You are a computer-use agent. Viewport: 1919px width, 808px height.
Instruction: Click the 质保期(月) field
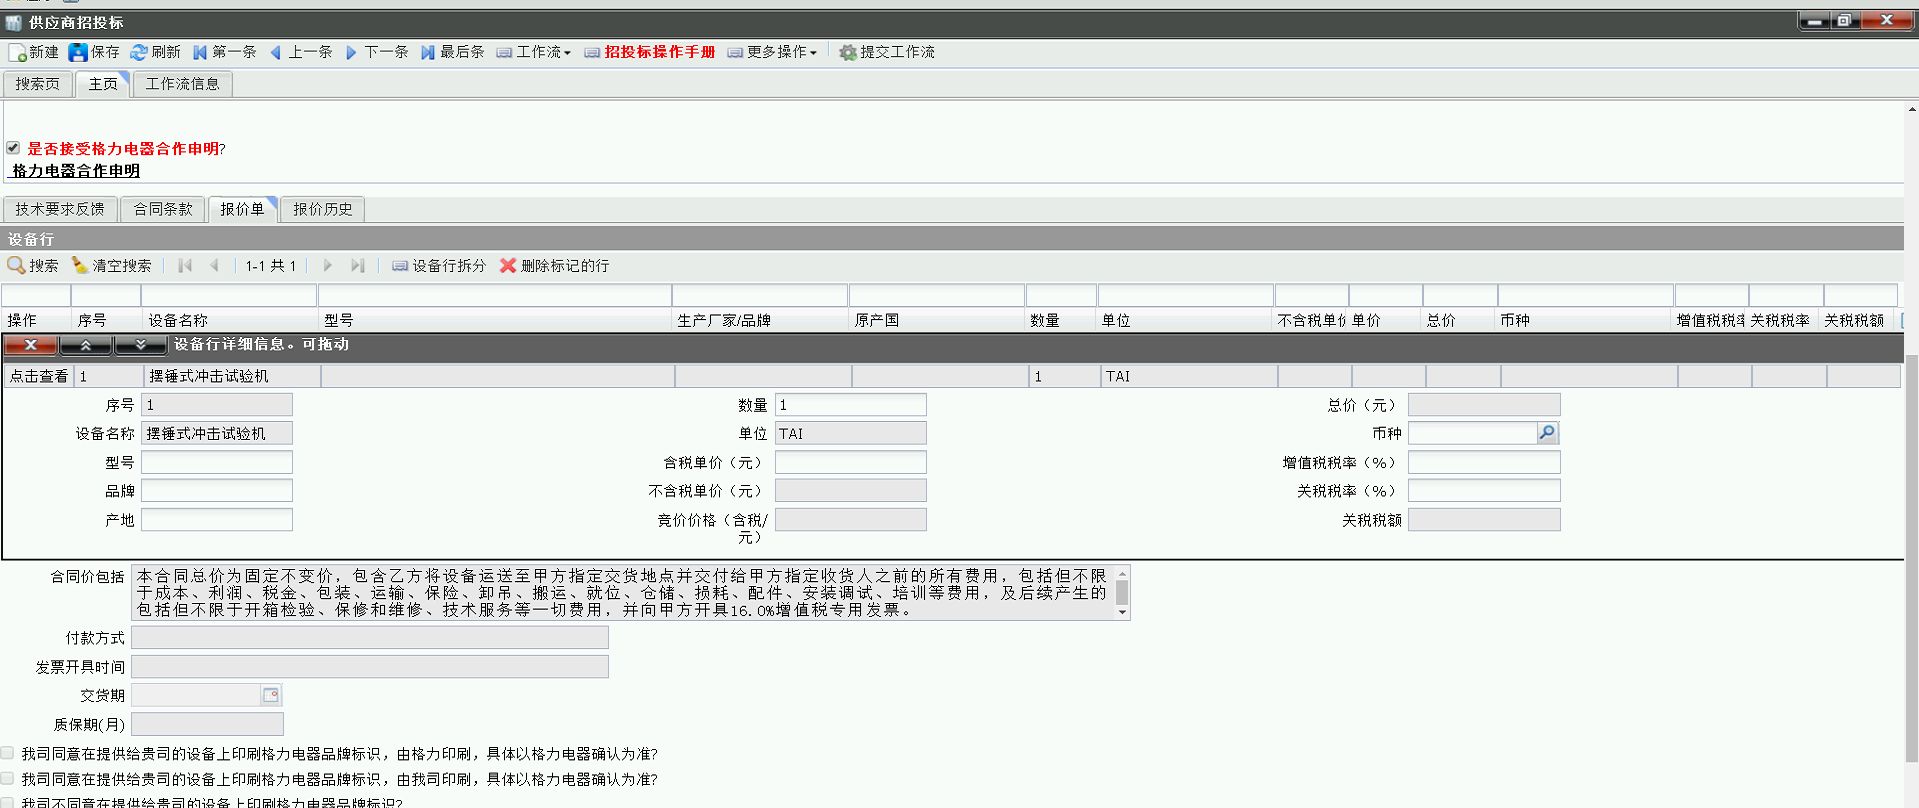coord(208,723)
